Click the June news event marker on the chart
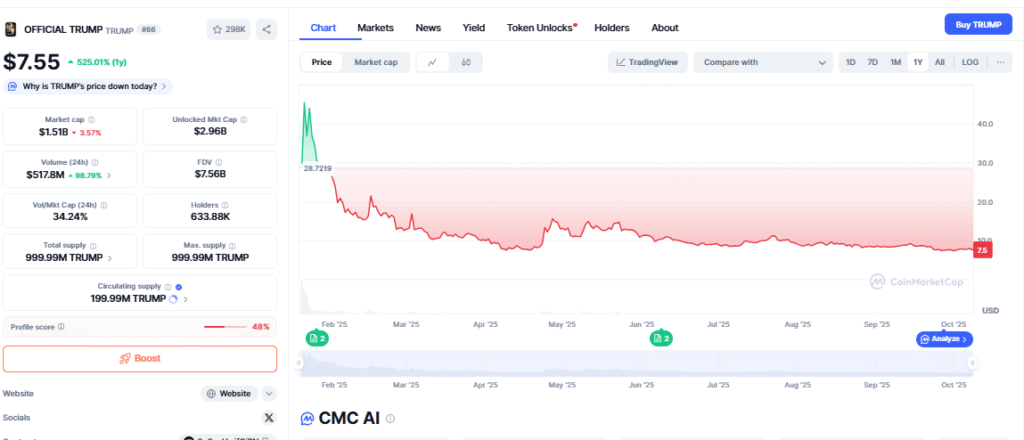Image resolution: width=1024 pixels, height=440 pixels. pyautogui.click(x=660, y=339)
